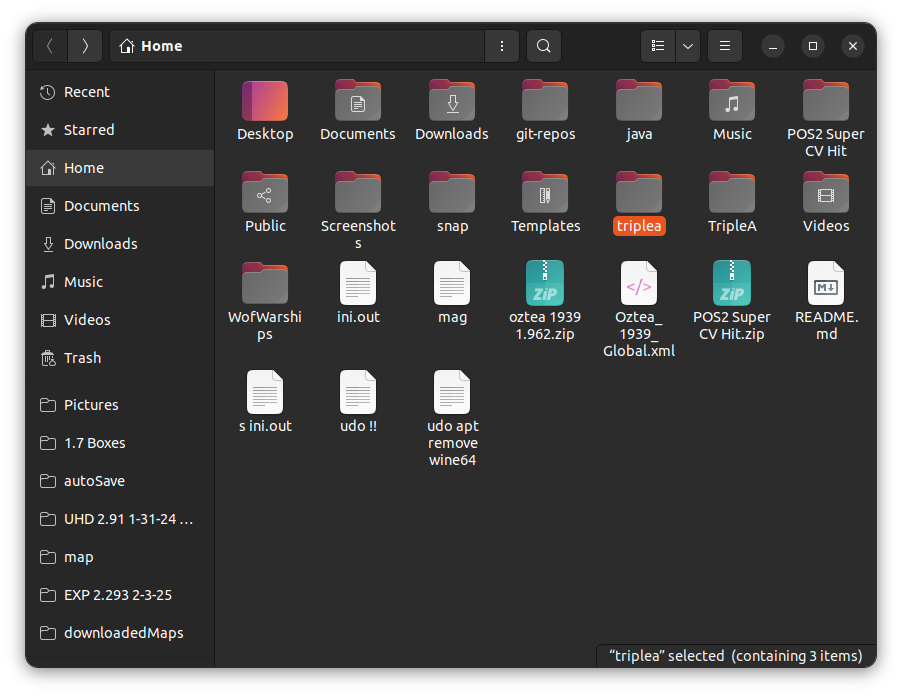Expand view options dropdown arrow
The image size is (902, 696).
tap(687, 46)
